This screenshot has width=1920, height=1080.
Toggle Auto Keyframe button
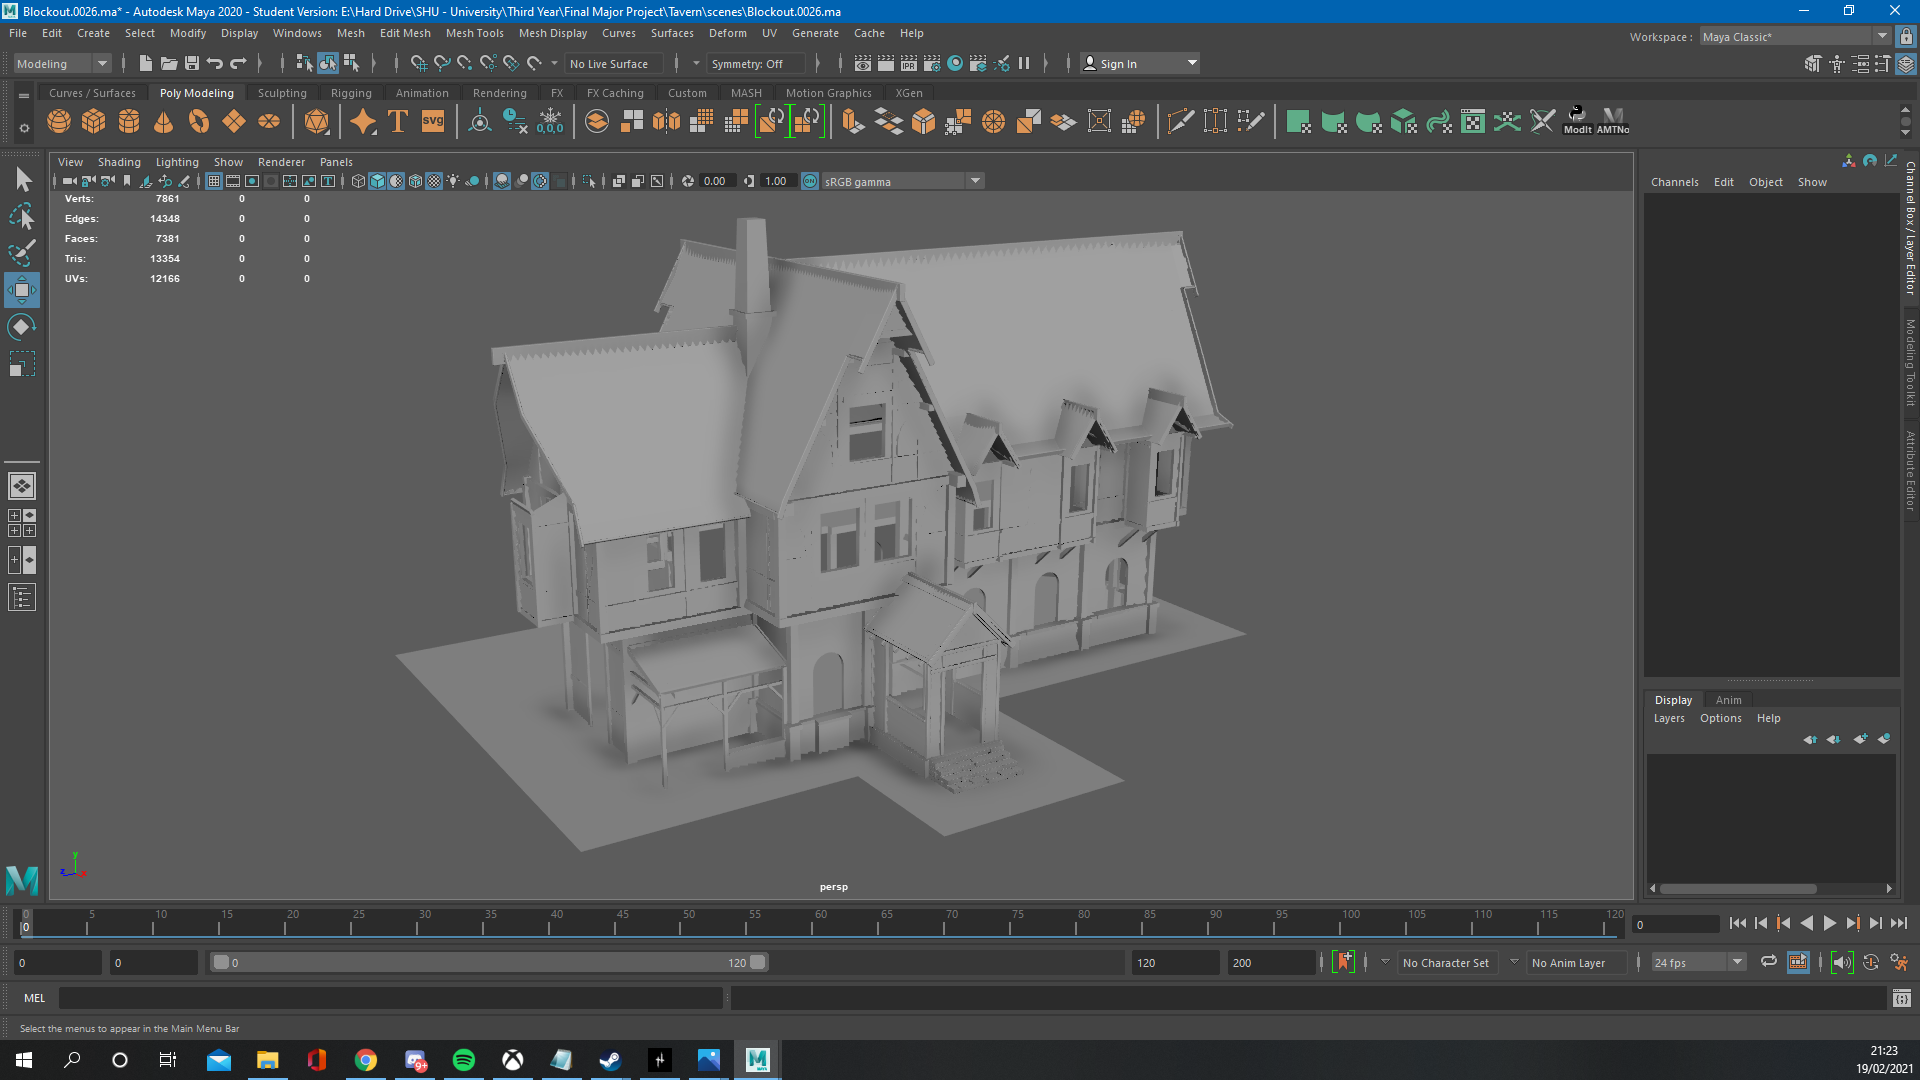(1870, 962)
